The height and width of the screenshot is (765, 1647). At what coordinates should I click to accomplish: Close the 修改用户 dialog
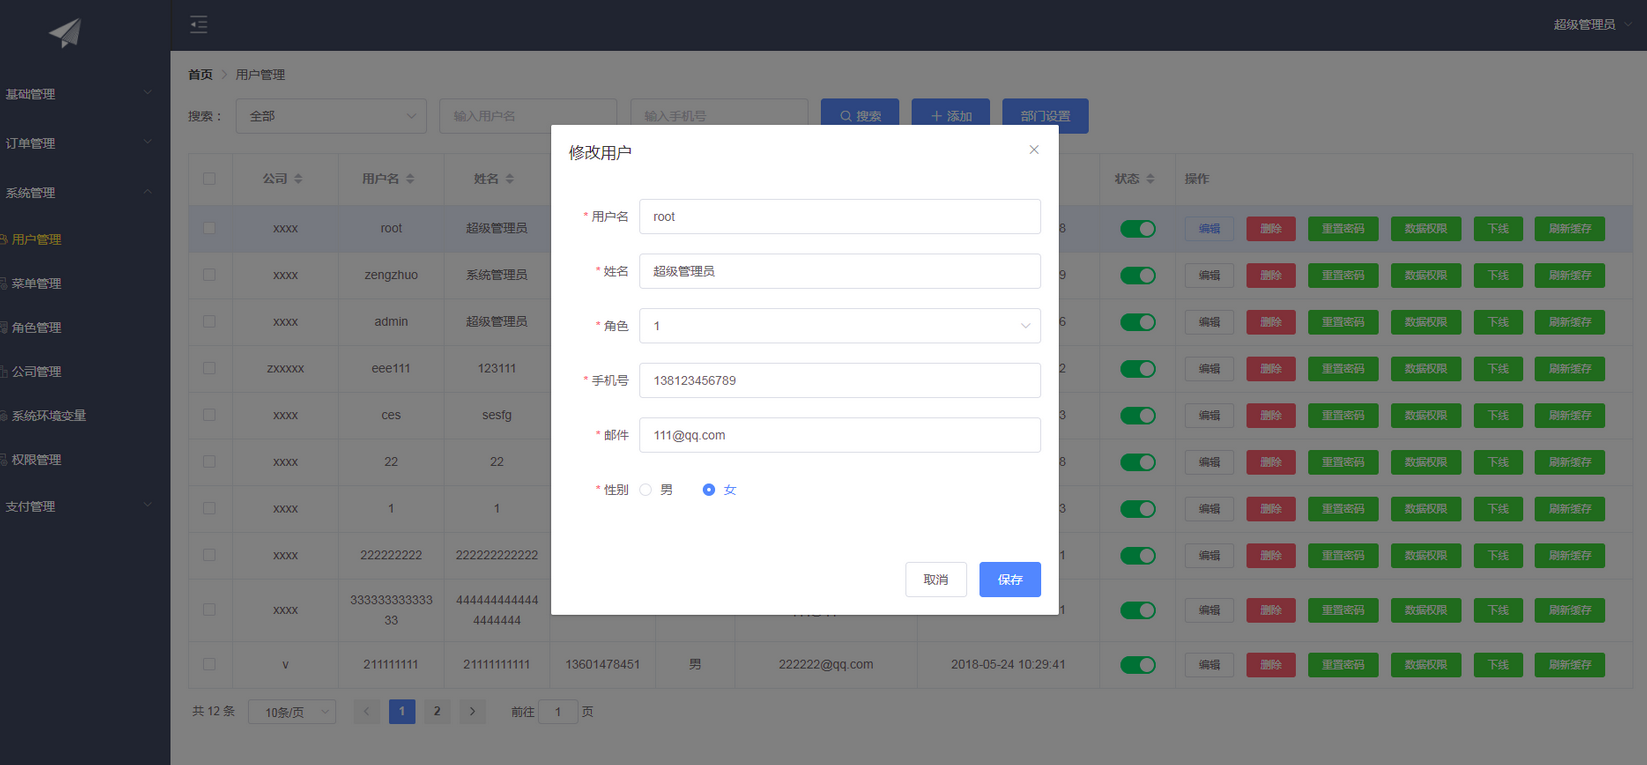pos(1034,150)
